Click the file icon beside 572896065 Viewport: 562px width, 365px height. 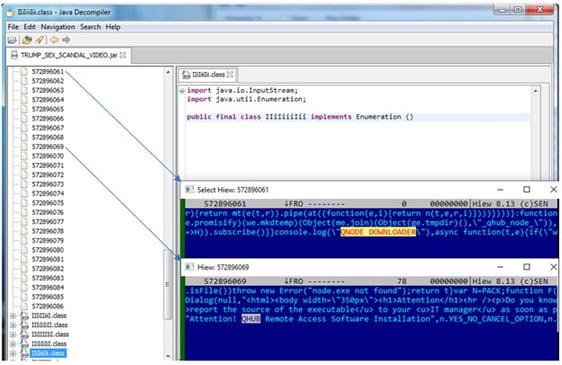click(24, 109)
